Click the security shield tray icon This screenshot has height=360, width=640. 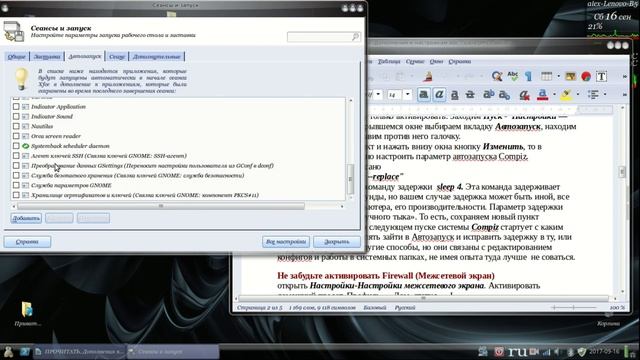582,352
